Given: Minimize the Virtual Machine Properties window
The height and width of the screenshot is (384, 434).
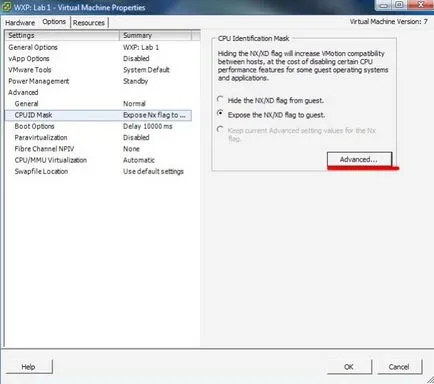Looking at the screenshot, I should (384, 5).
